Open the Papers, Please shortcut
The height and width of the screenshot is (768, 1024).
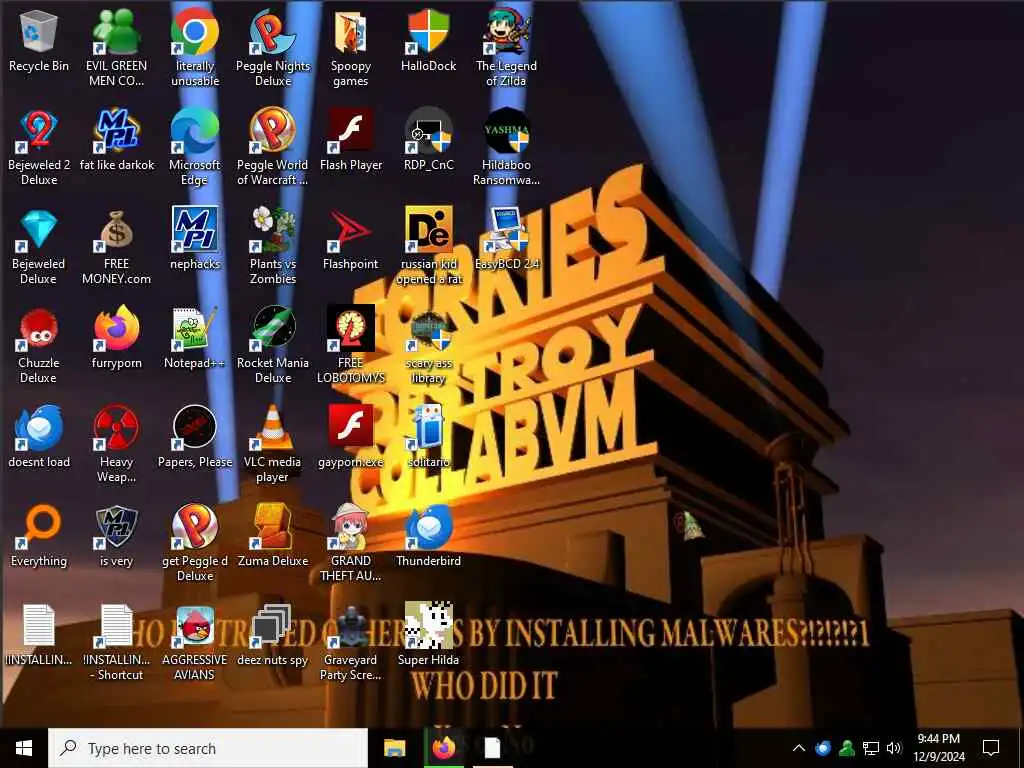(x=195, y=436)
